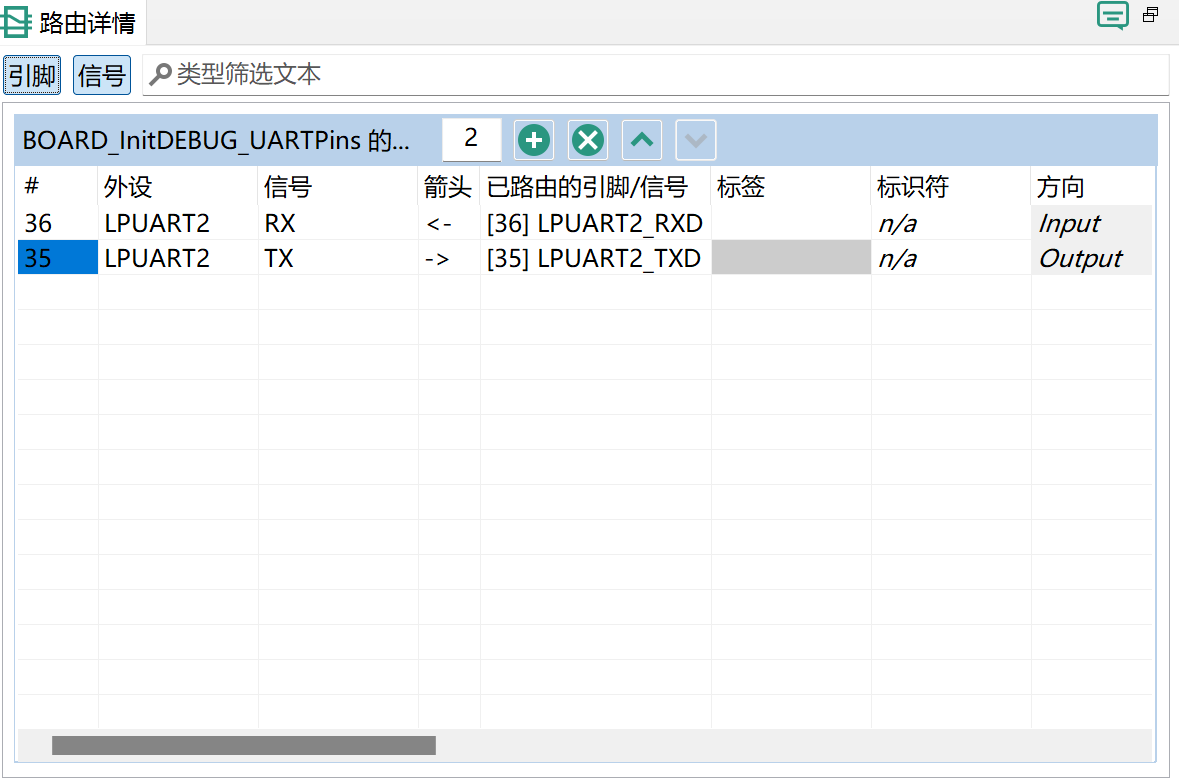Click the grayed move down arrow icon
Viewport: 1179px width, 779px height.
click(x=696, y=141)
